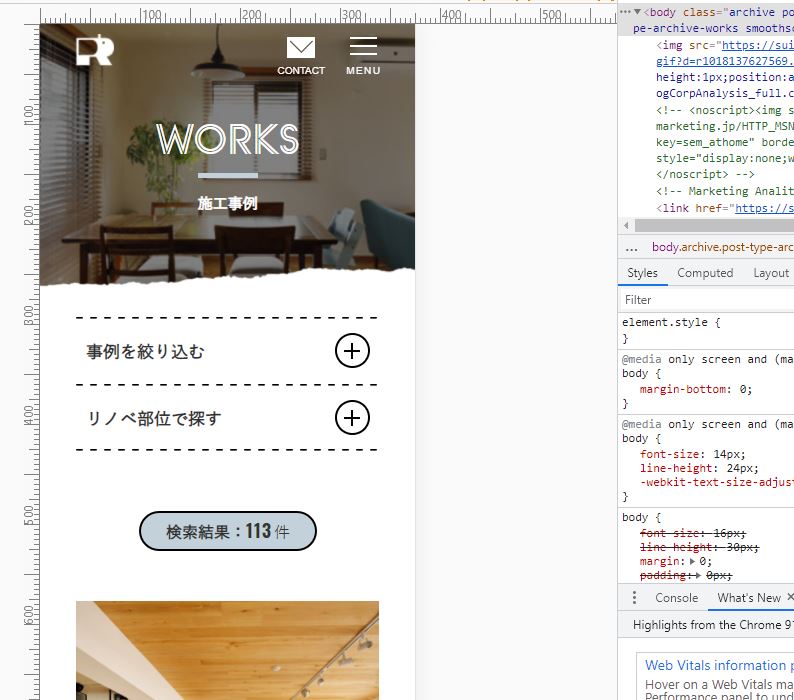Image resolution: width=794 pixels, height=700 pixels.
Task: Click the ellipsis next to body element
Action: 625,12
